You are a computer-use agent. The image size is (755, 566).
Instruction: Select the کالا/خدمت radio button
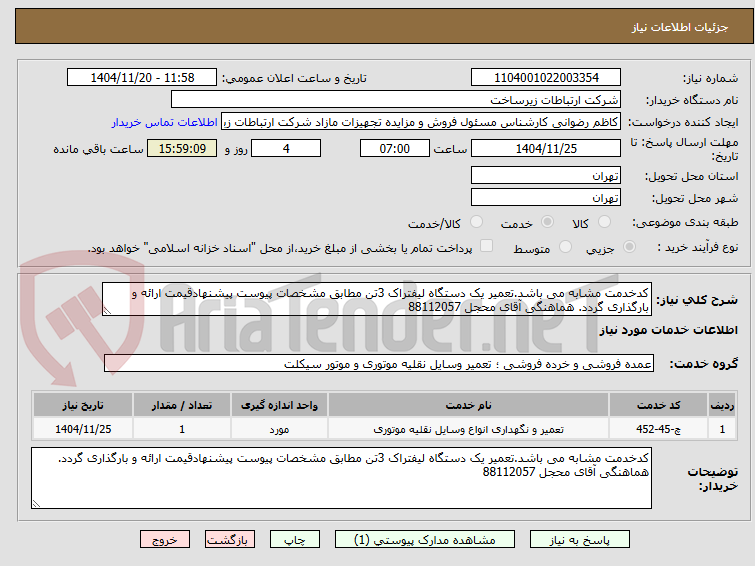tap(476, 222)
